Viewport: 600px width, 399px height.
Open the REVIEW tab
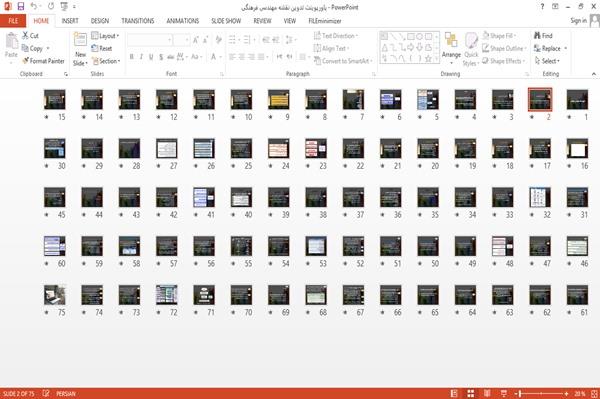click(262, 21)
